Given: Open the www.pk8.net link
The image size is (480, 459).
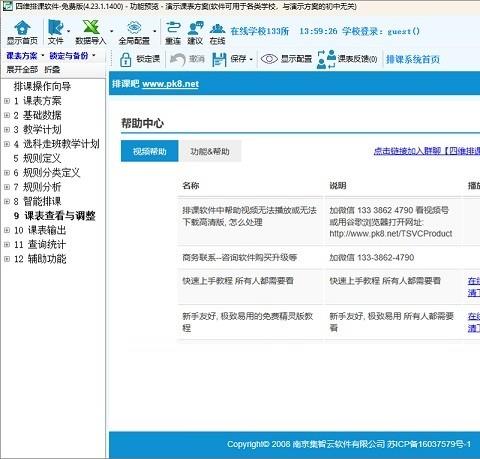Looking at the screenshot, I should (170, 84).
